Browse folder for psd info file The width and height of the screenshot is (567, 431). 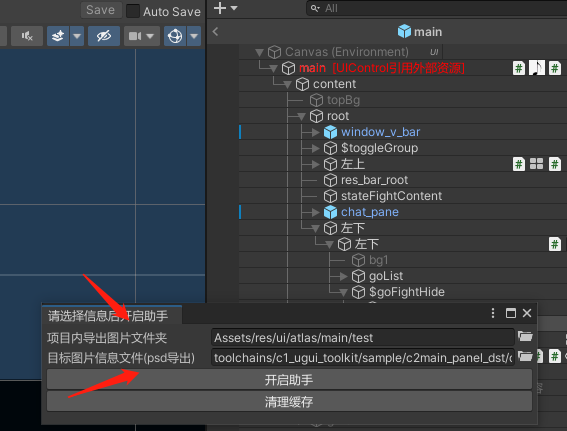(x=525, y=357)
